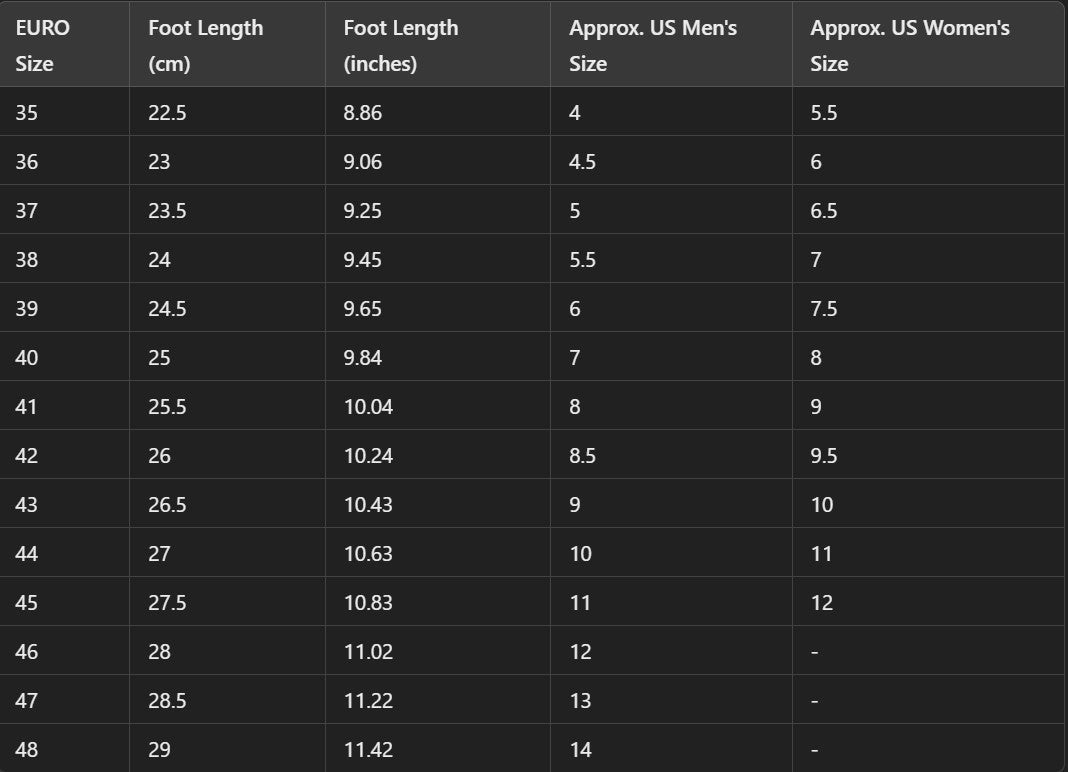Select the 24.5 cm foot length cell
1068x772 pixels.
point(167,309)
